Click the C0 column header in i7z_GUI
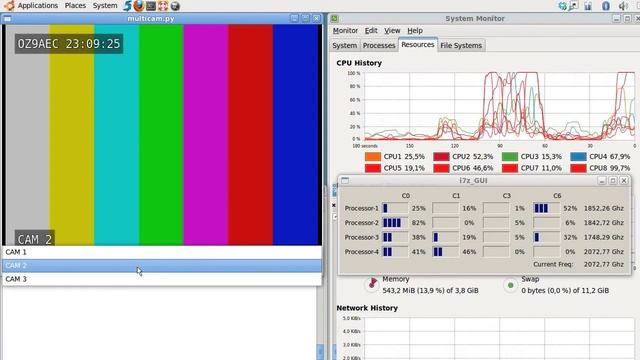 (406, 196)
